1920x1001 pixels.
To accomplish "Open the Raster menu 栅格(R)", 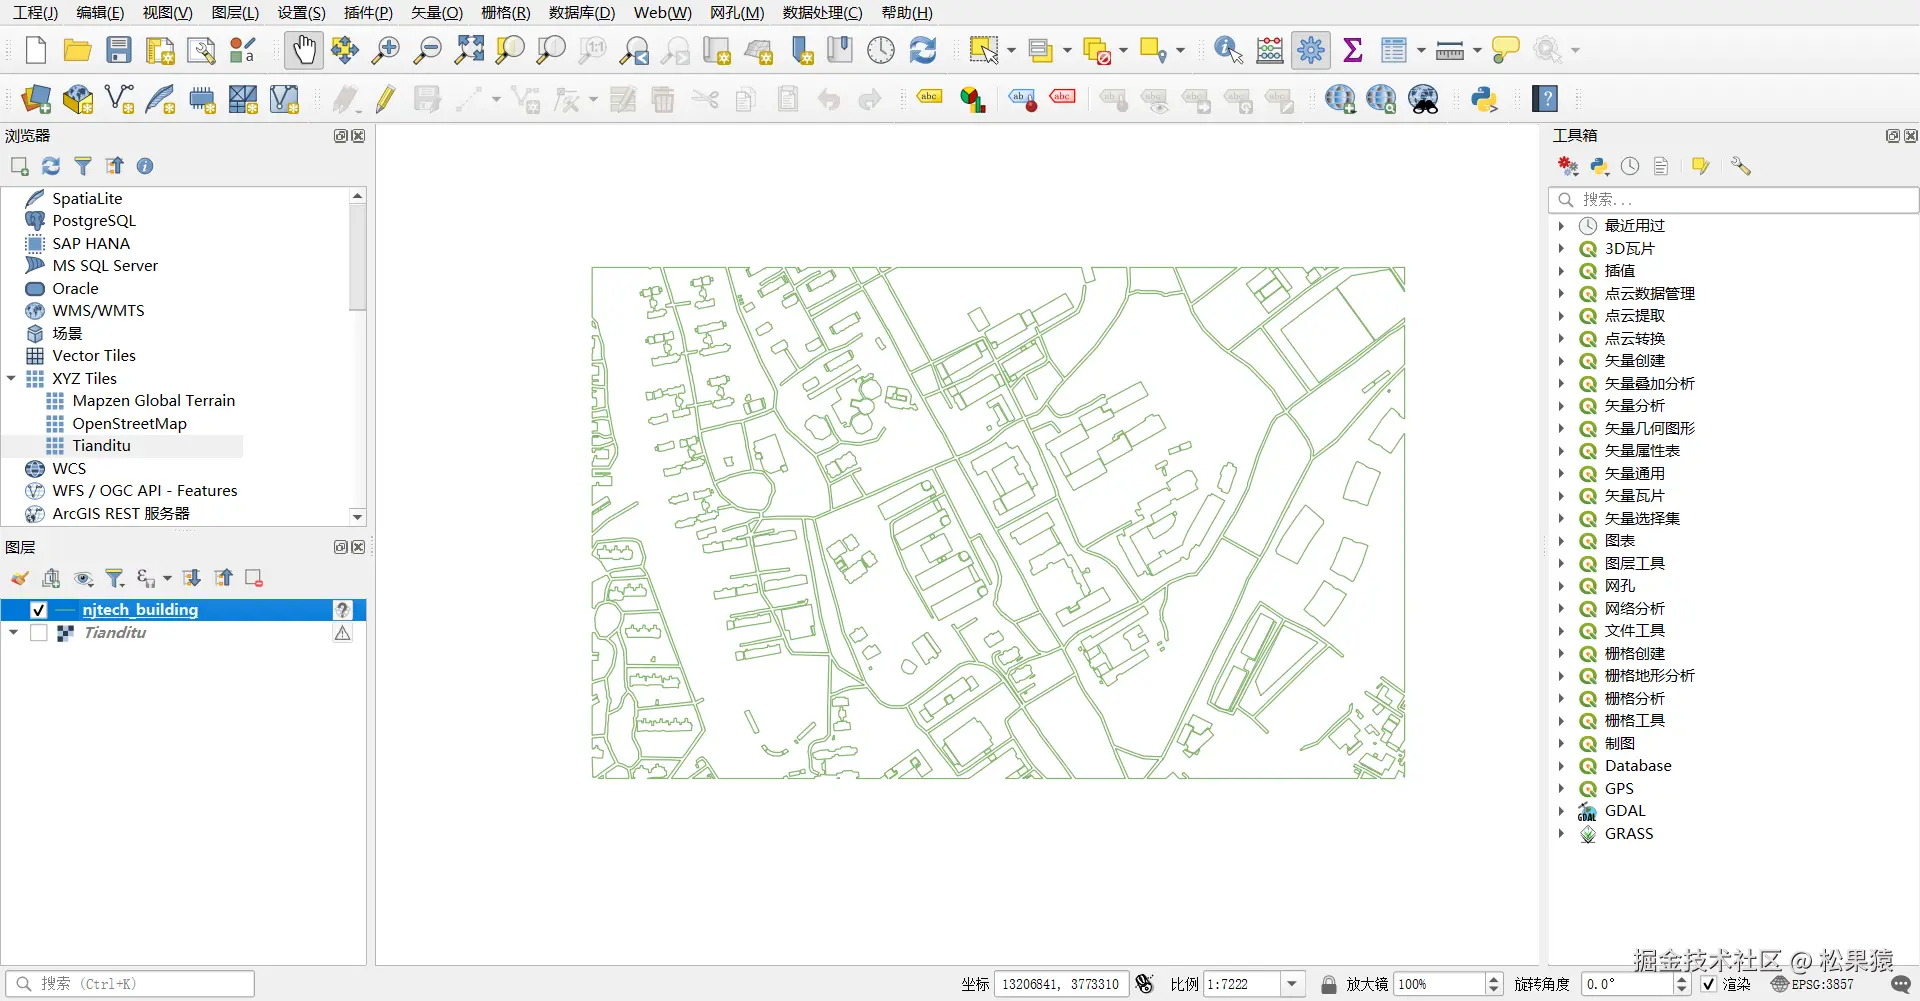I will (x=505, y=13).
